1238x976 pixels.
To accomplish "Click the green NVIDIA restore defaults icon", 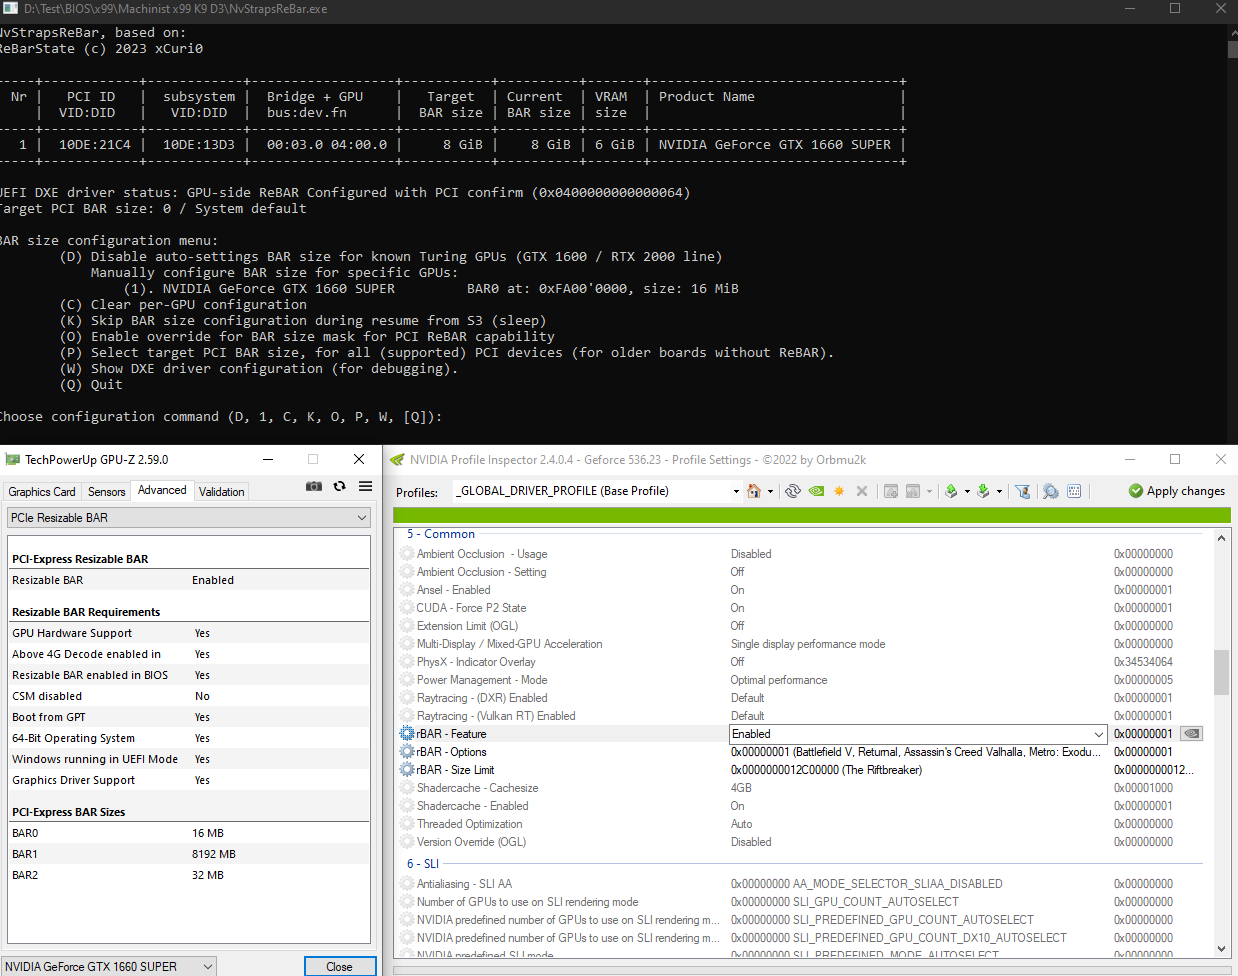I will click(817, 491).
